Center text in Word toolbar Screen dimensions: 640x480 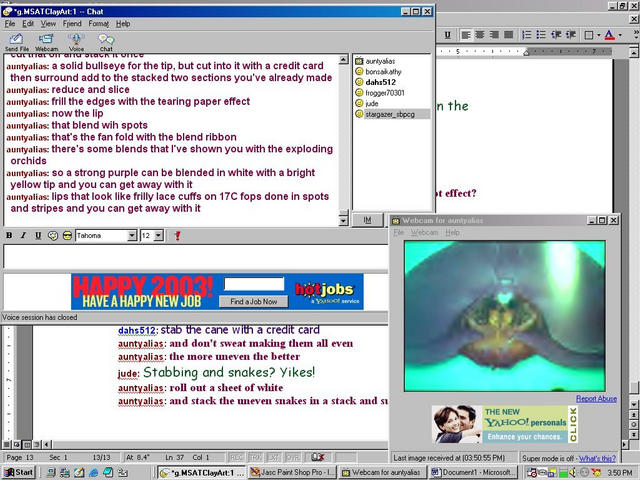(x=480, y=35)
